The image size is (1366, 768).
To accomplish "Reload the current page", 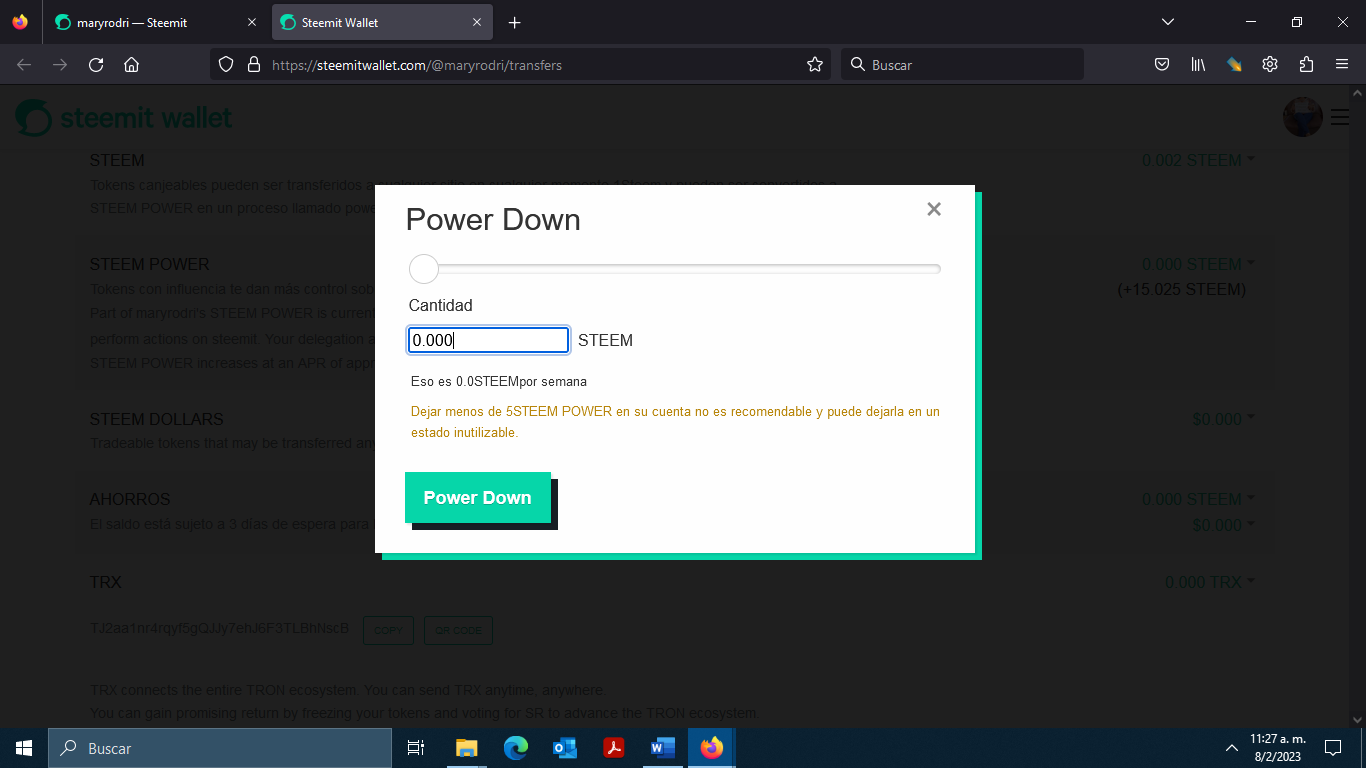I will tap(96, 65).
